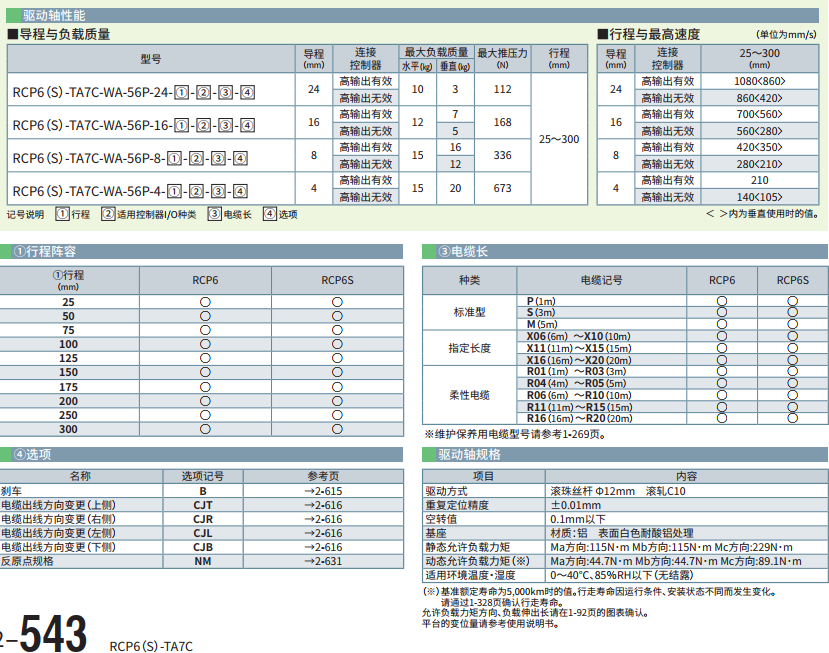Image resolution: width=829 pixels, height=653 pixels.
Task: Select the "导程与负载质量" table title
Action: point(59,34)
